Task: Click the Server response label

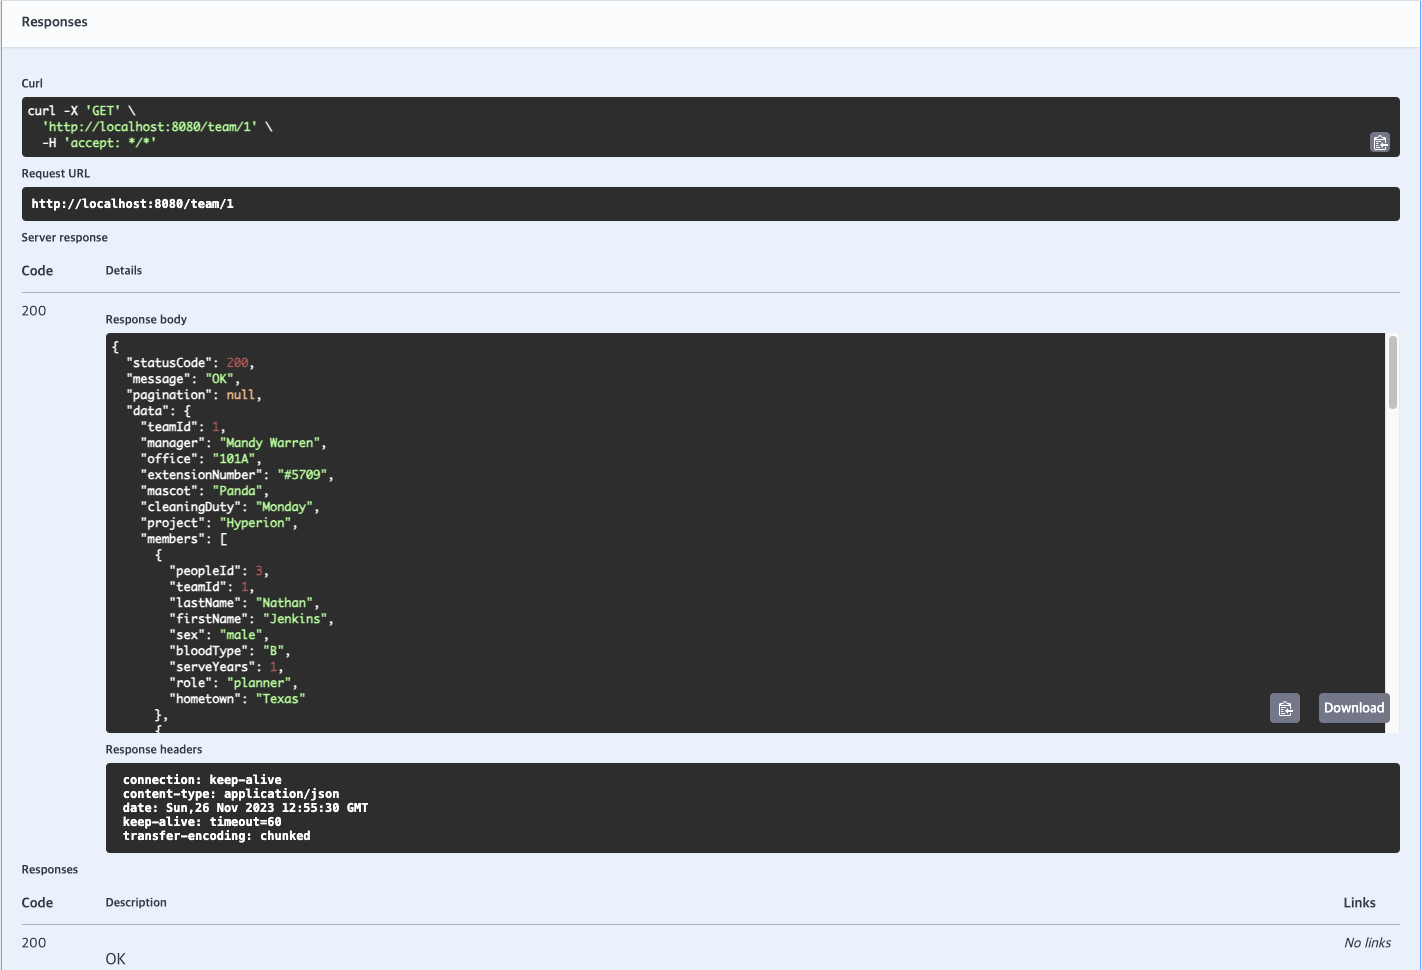Action: click(64, 238)
